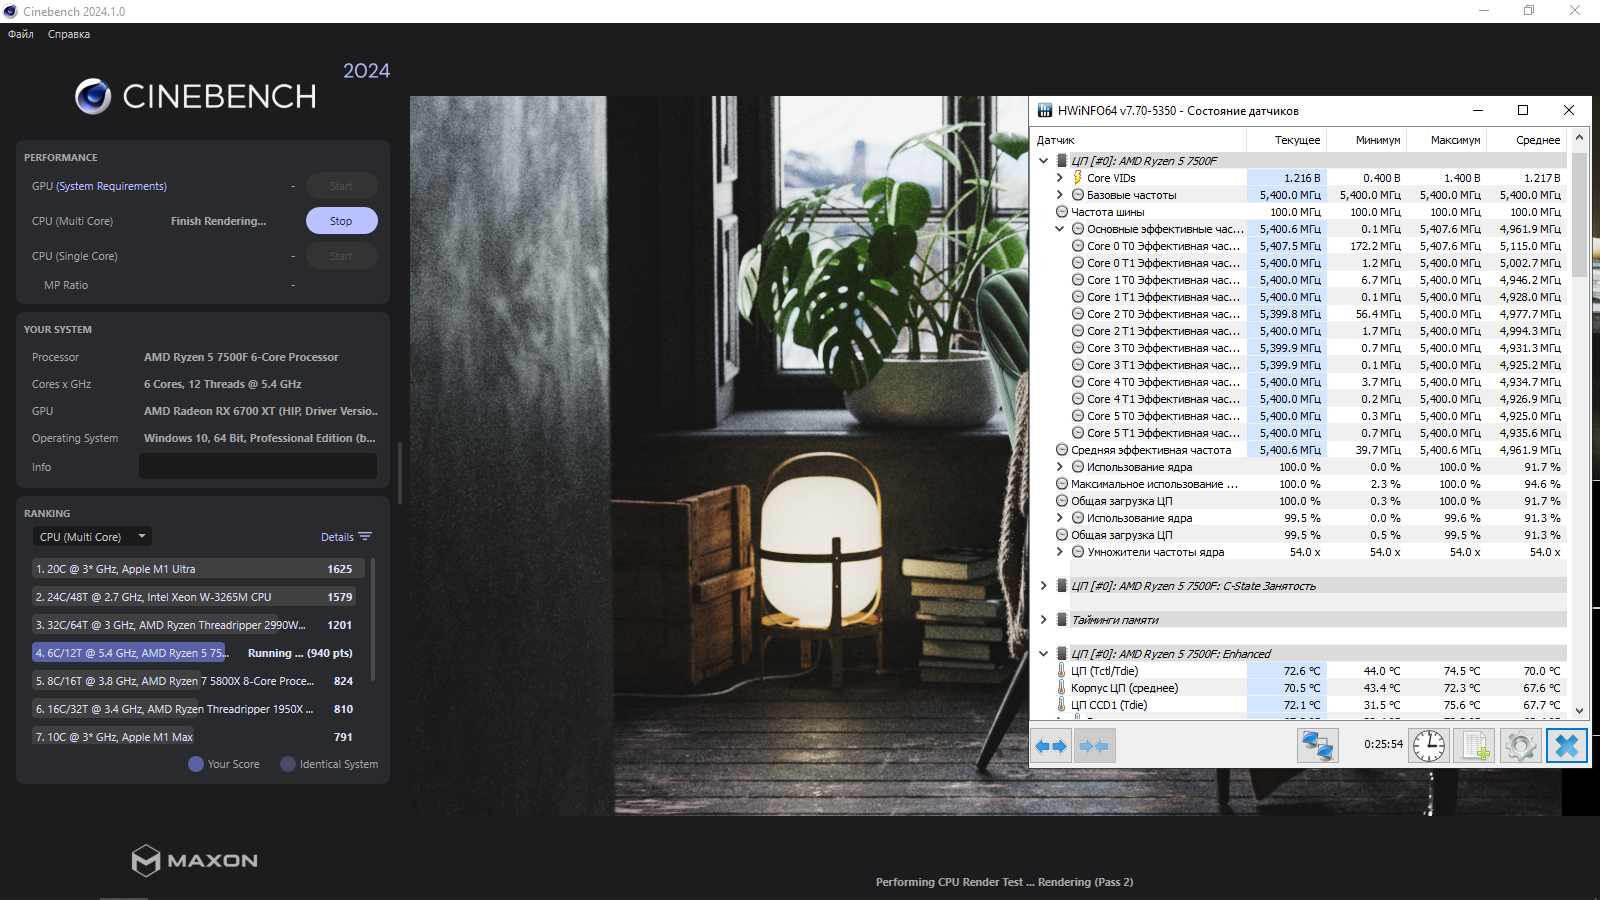Click HWiNFO scrollbar up arrow
This screenshot has height=900, width=1600.
coord(1579,137)
